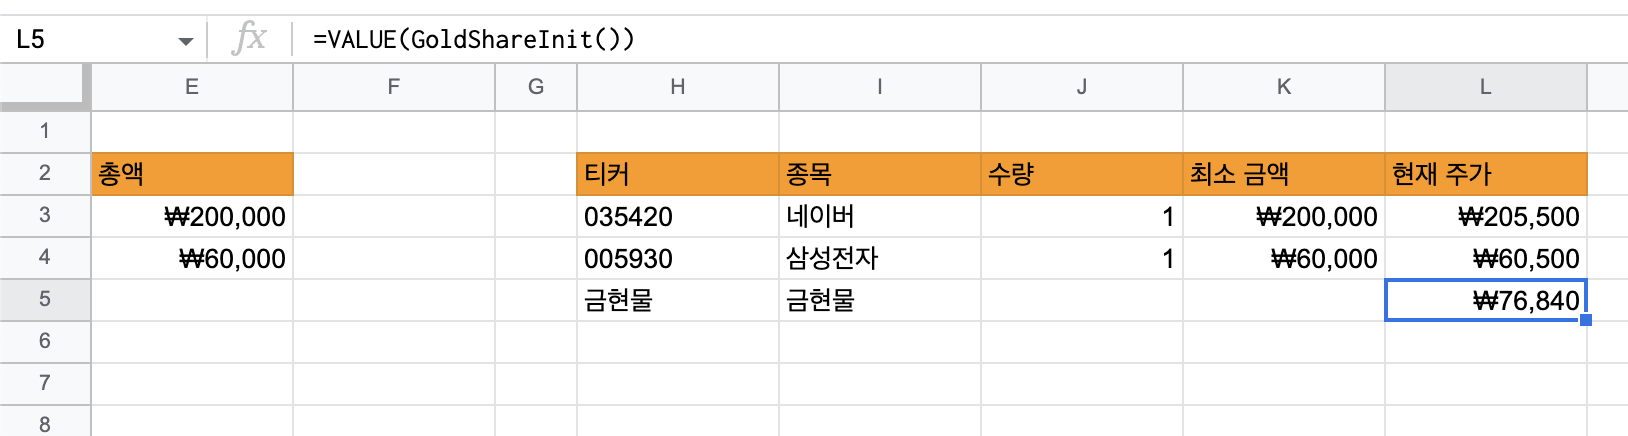Select the ₩76,840 cell
The image size is (1628, 436).
(1485, 300)
